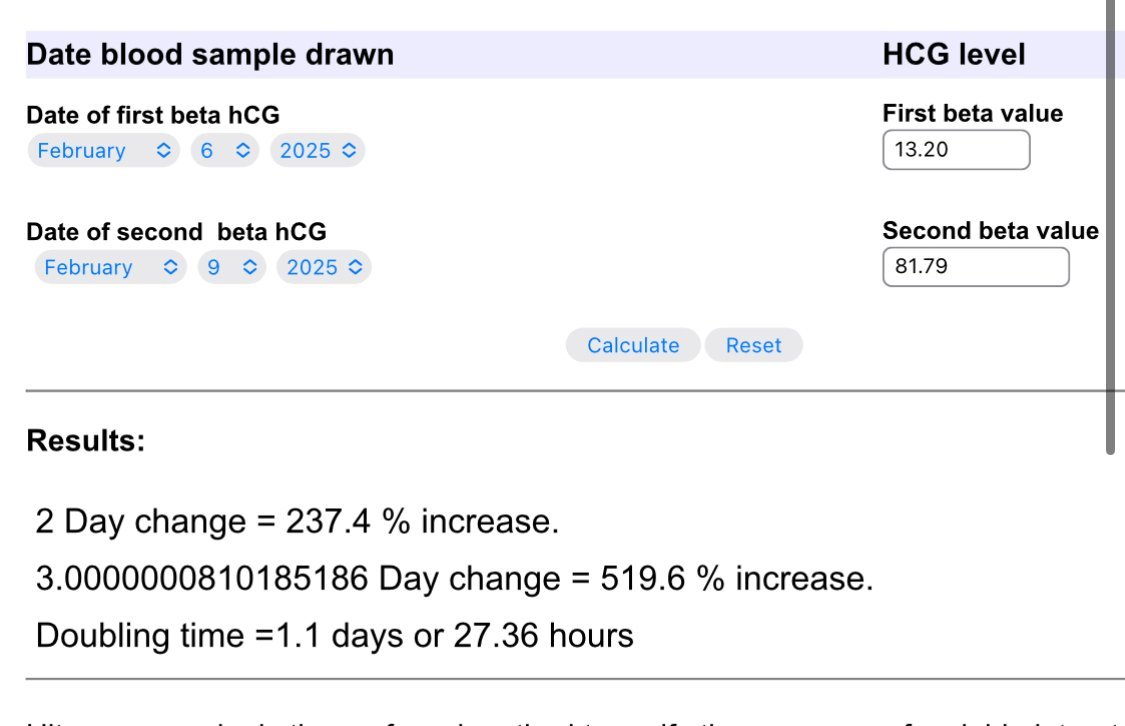Viewport: 1125px width, 726px height.
Task: Open the first hCG month dropdown showing February
Action: 104,151
